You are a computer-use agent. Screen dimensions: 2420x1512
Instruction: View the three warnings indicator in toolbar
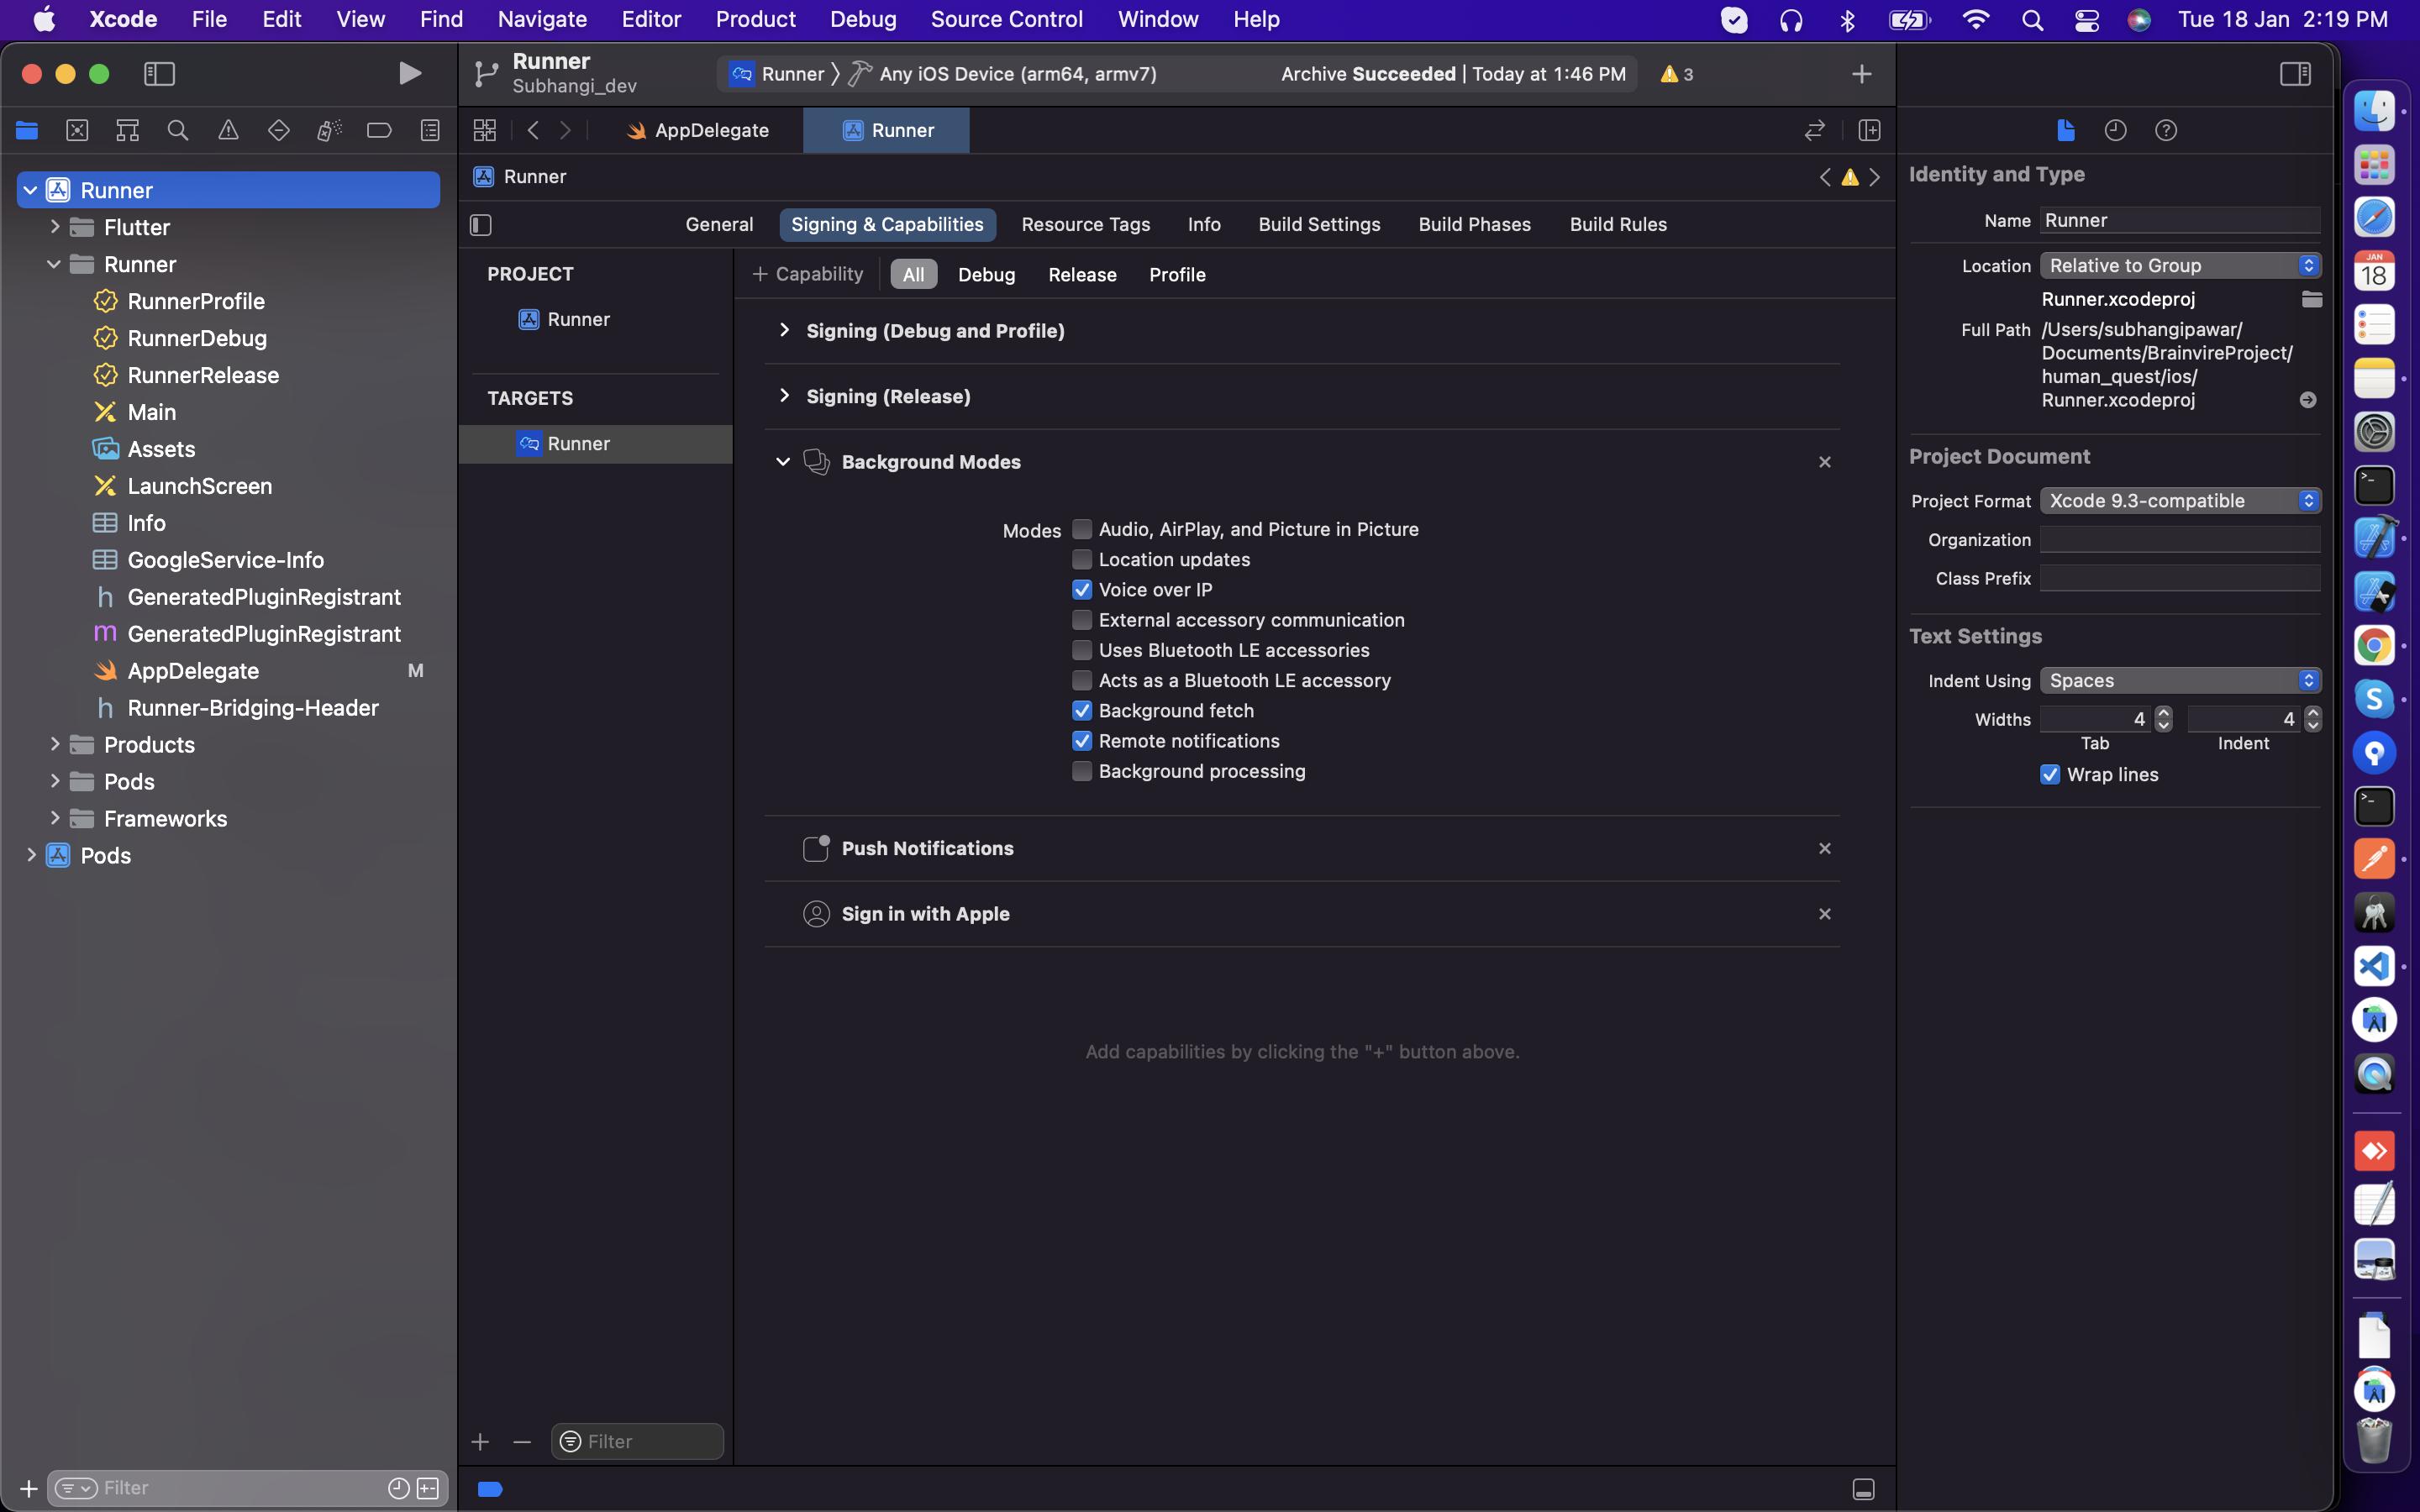pos(1677,74)
